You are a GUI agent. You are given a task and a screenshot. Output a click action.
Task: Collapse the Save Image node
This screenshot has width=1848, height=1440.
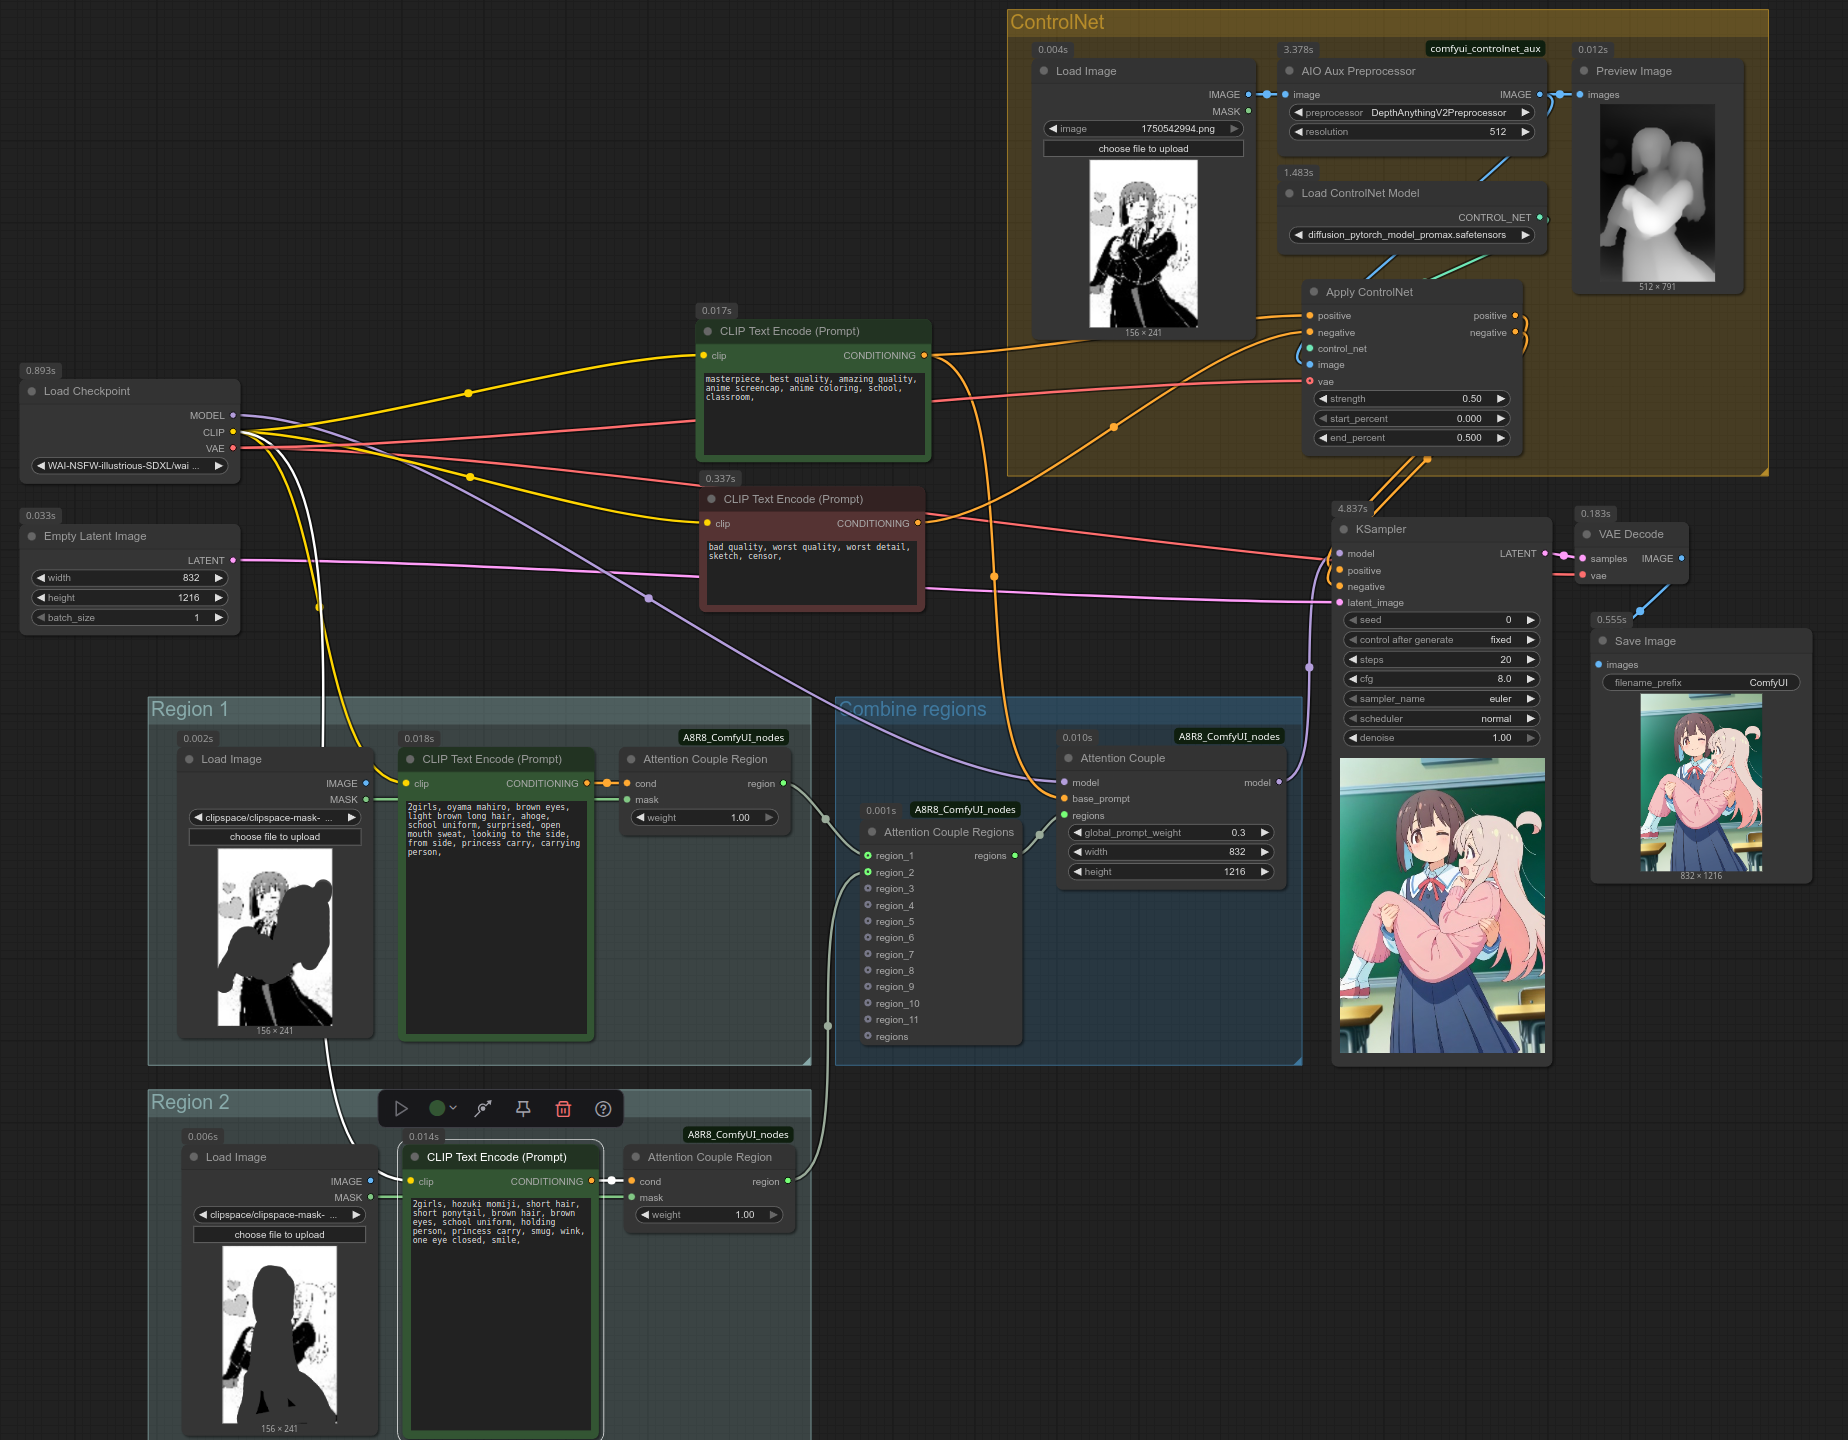coord(1603,642)
